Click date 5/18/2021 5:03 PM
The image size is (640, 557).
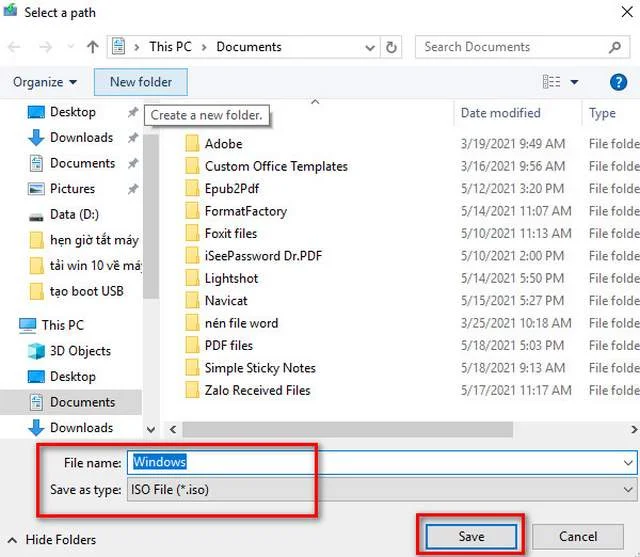pos(512,346)
